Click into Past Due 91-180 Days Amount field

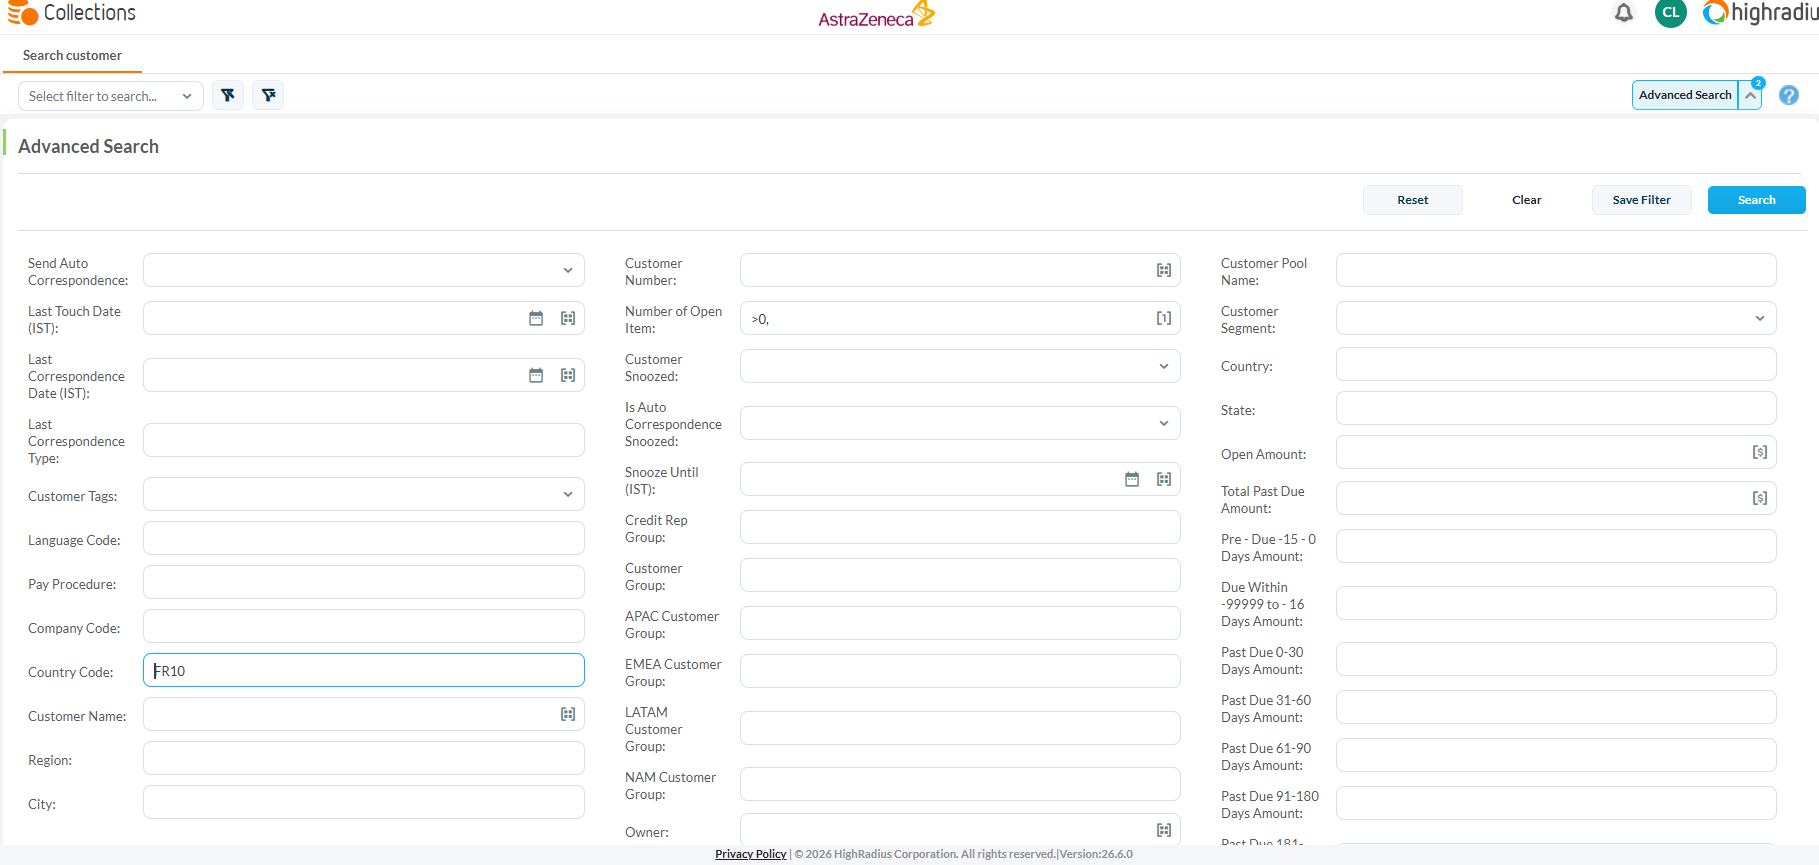1556,803
